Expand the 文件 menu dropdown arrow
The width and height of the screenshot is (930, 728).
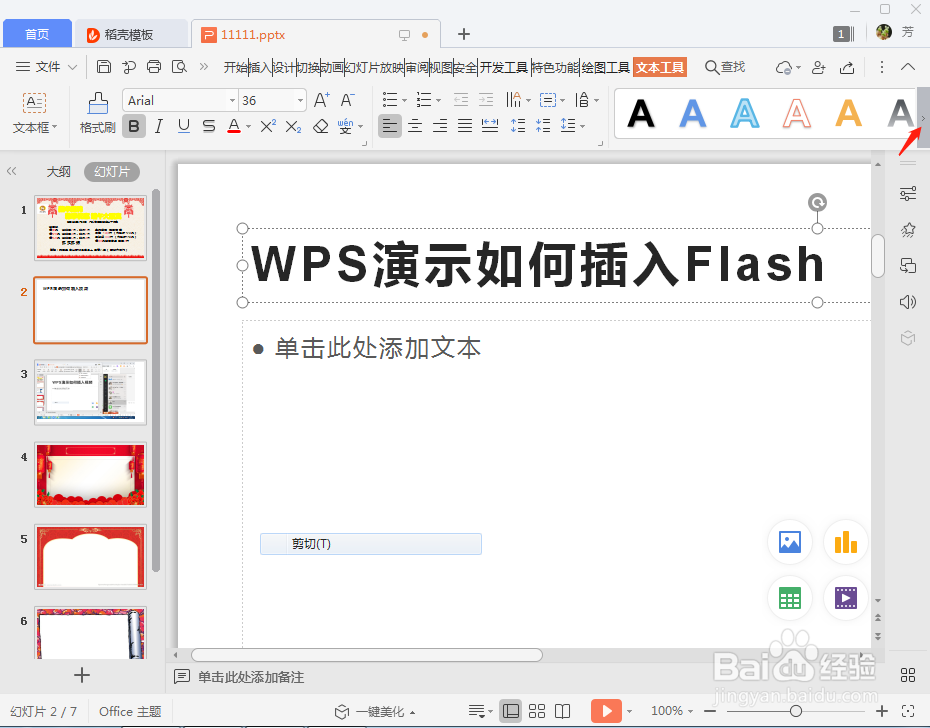point(72,67)
